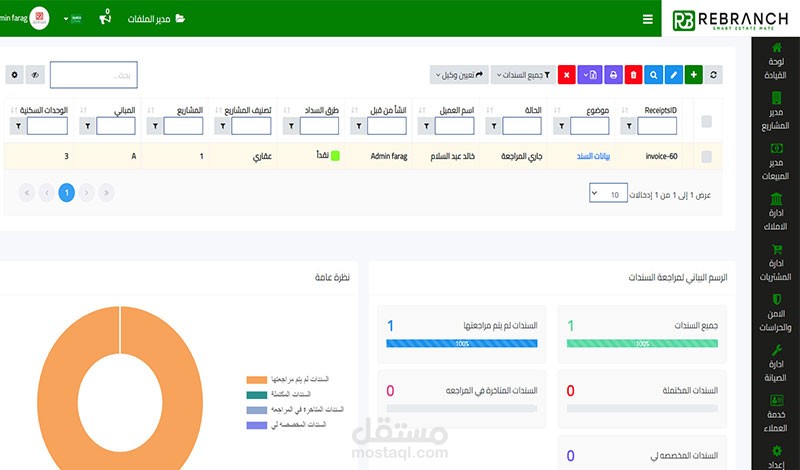This screenshot has width=800, height=470.
Task: Open لوحة القيادة dashboard in the sidebar
Action: 776,61
